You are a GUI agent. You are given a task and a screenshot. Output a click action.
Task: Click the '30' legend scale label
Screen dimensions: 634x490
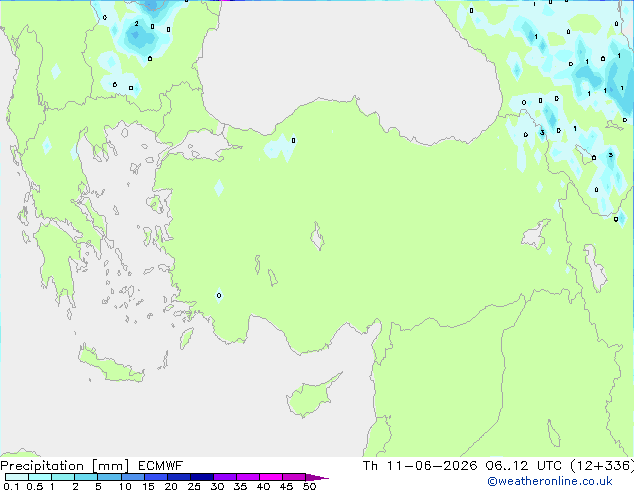[217, 486]
